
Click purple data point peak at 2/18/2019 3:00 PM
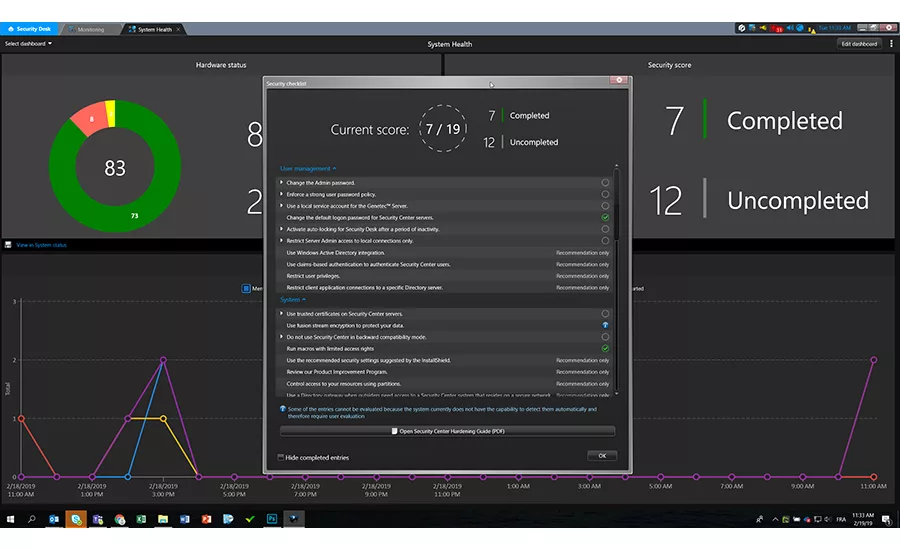[x=163, y=360]
